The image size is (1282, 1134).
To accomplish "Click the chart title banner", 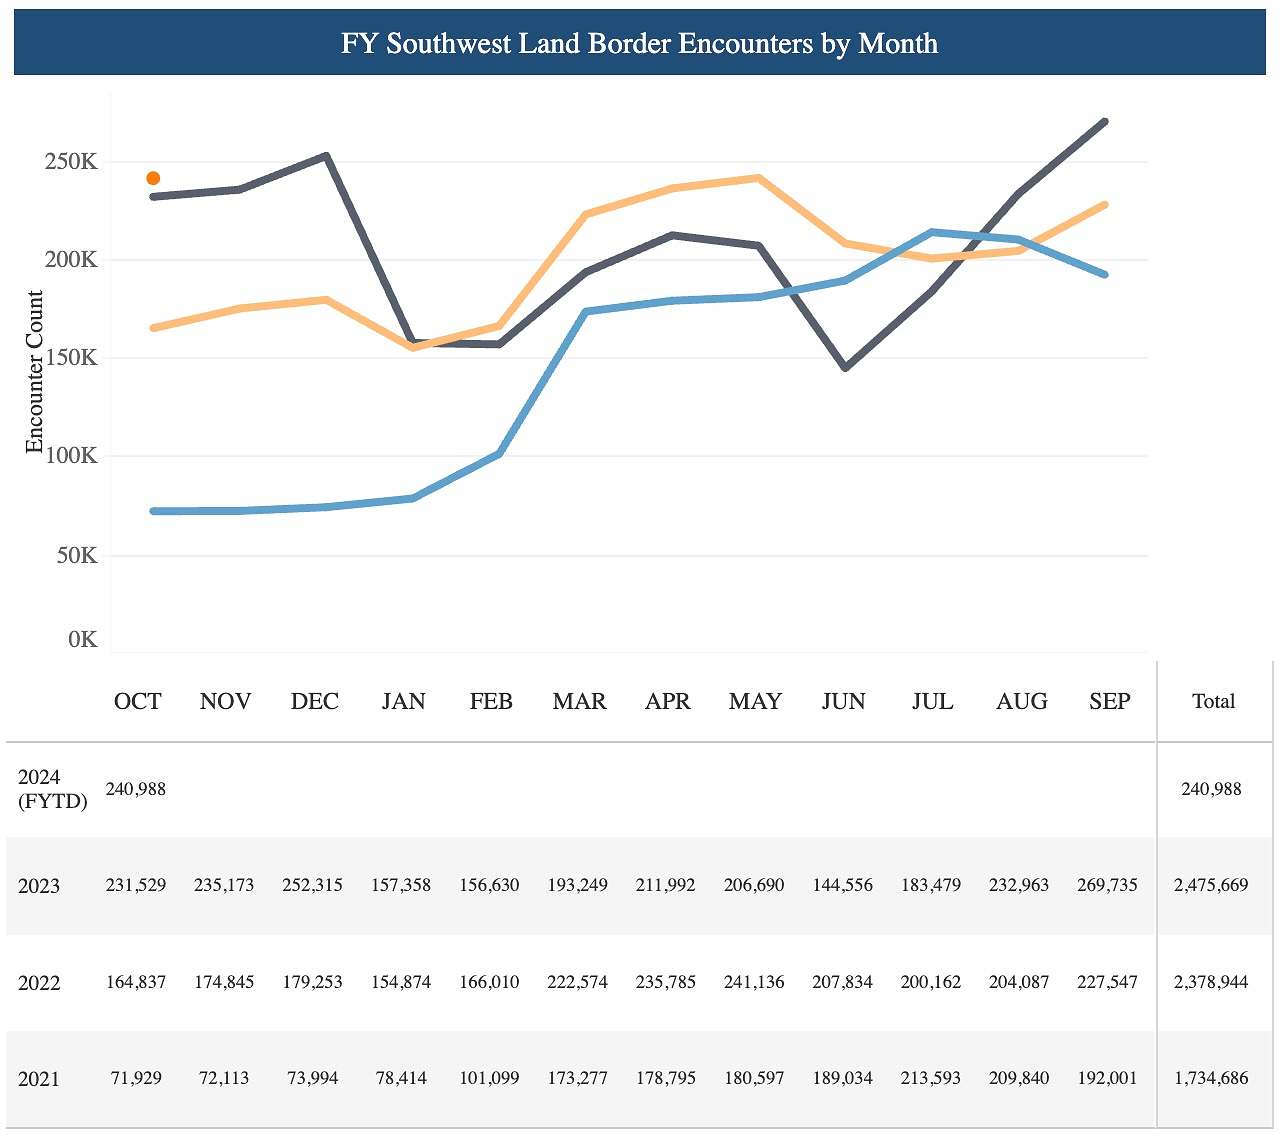I will point(640,43).
